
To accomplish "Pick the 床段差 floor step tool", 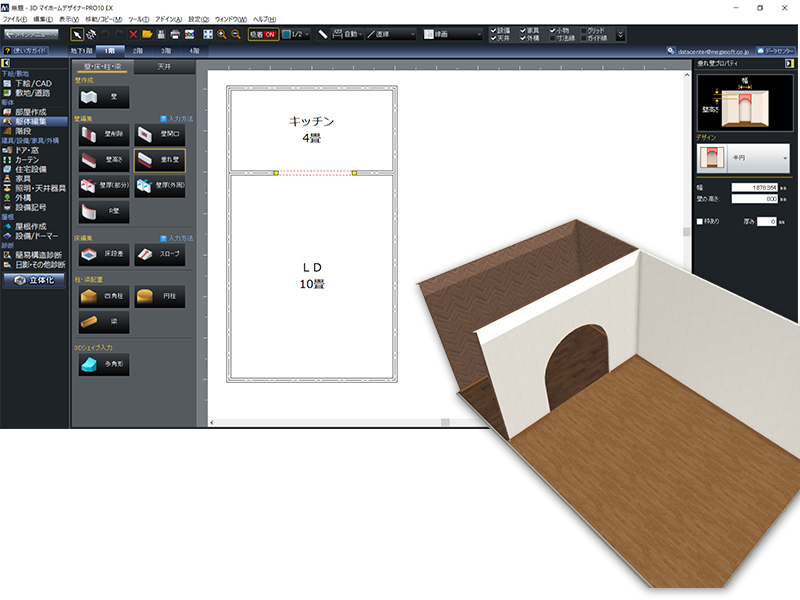I will (x=104, y=255).
